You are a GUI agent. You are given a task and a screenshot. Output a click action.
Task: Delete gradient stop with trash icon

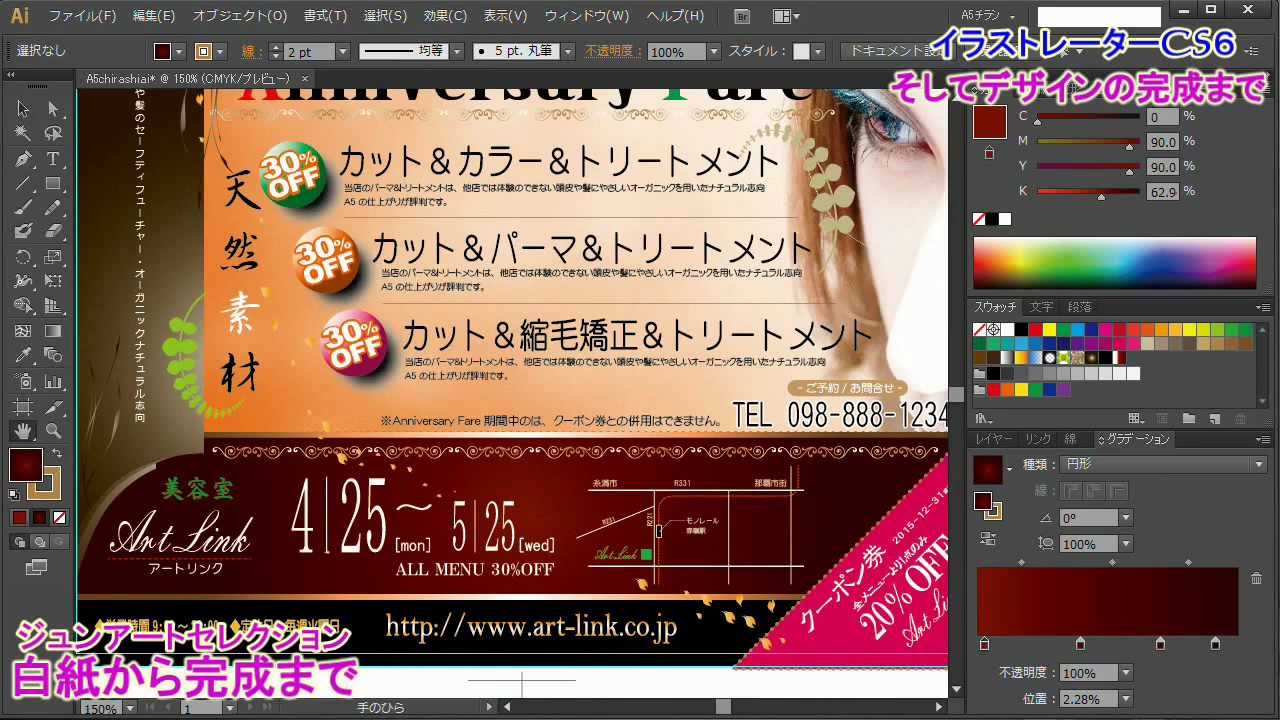click(1256, 578)
